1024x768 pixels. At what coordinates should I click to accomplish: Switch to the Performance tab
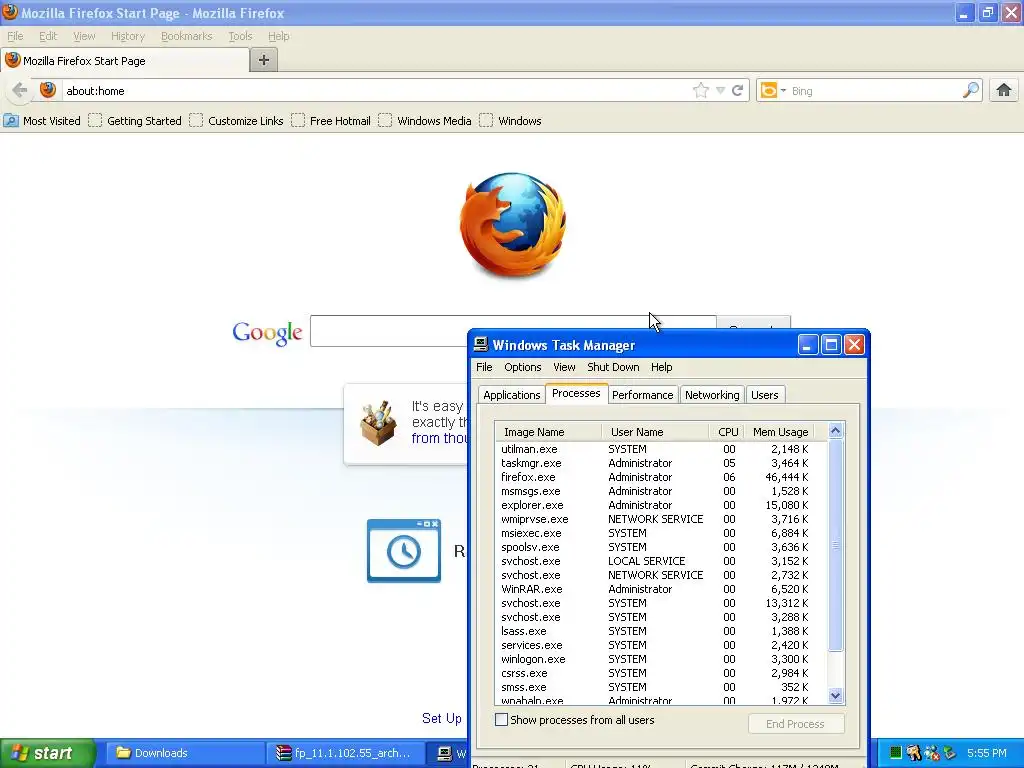[x=643, y=395]
